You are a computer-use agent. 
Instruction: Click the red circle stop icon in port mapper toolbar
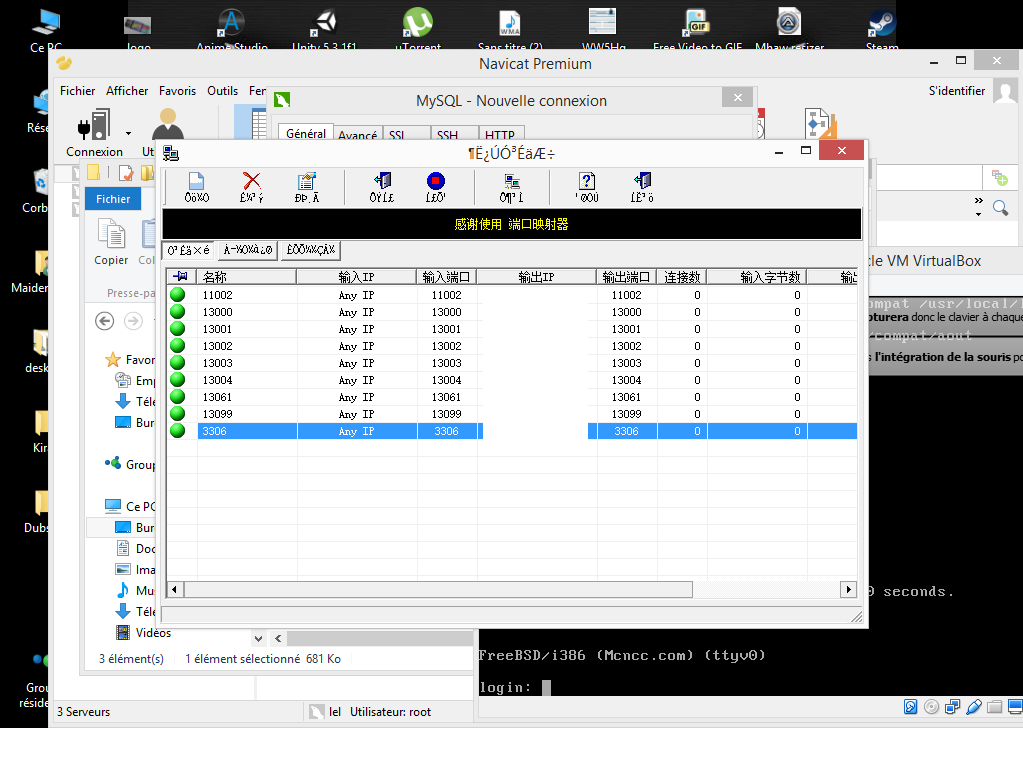point(436,181)
